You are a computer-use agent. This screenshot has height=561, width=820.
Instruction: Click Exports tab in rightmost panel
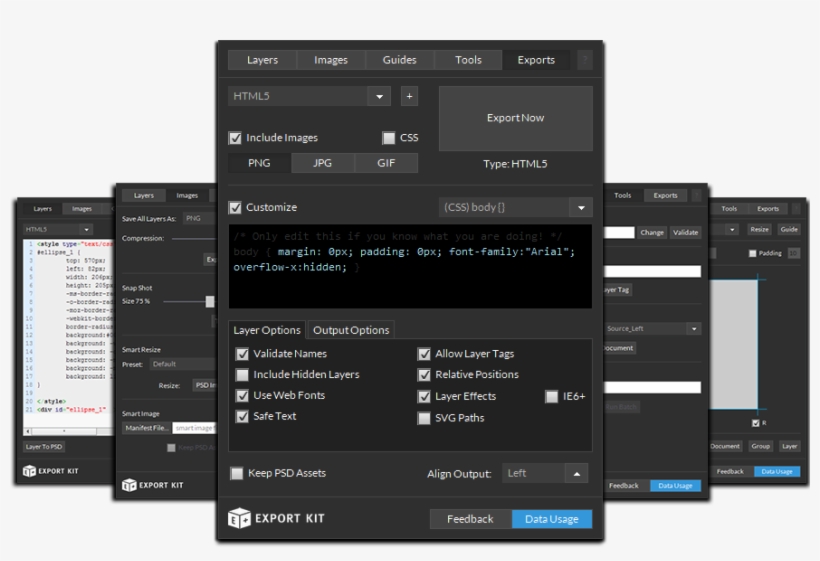coord(768,209)
